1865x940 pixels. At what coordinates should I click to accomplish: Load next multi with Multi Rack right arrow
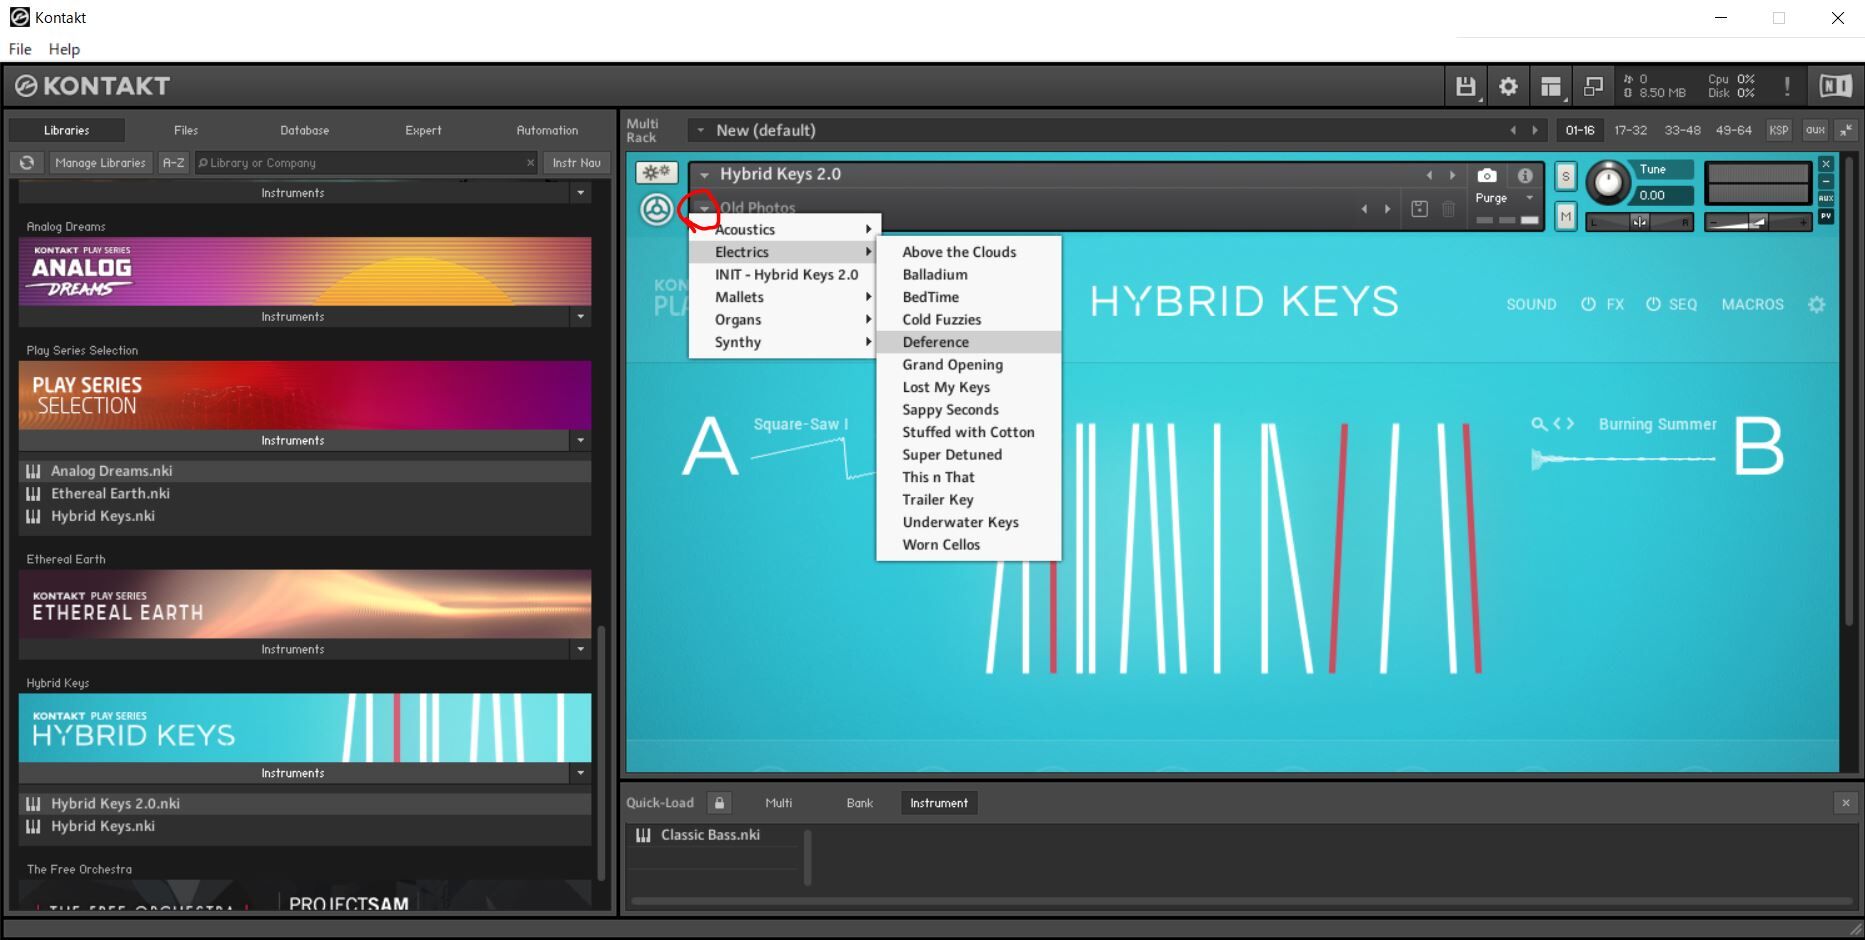[x=1535, y=130]
